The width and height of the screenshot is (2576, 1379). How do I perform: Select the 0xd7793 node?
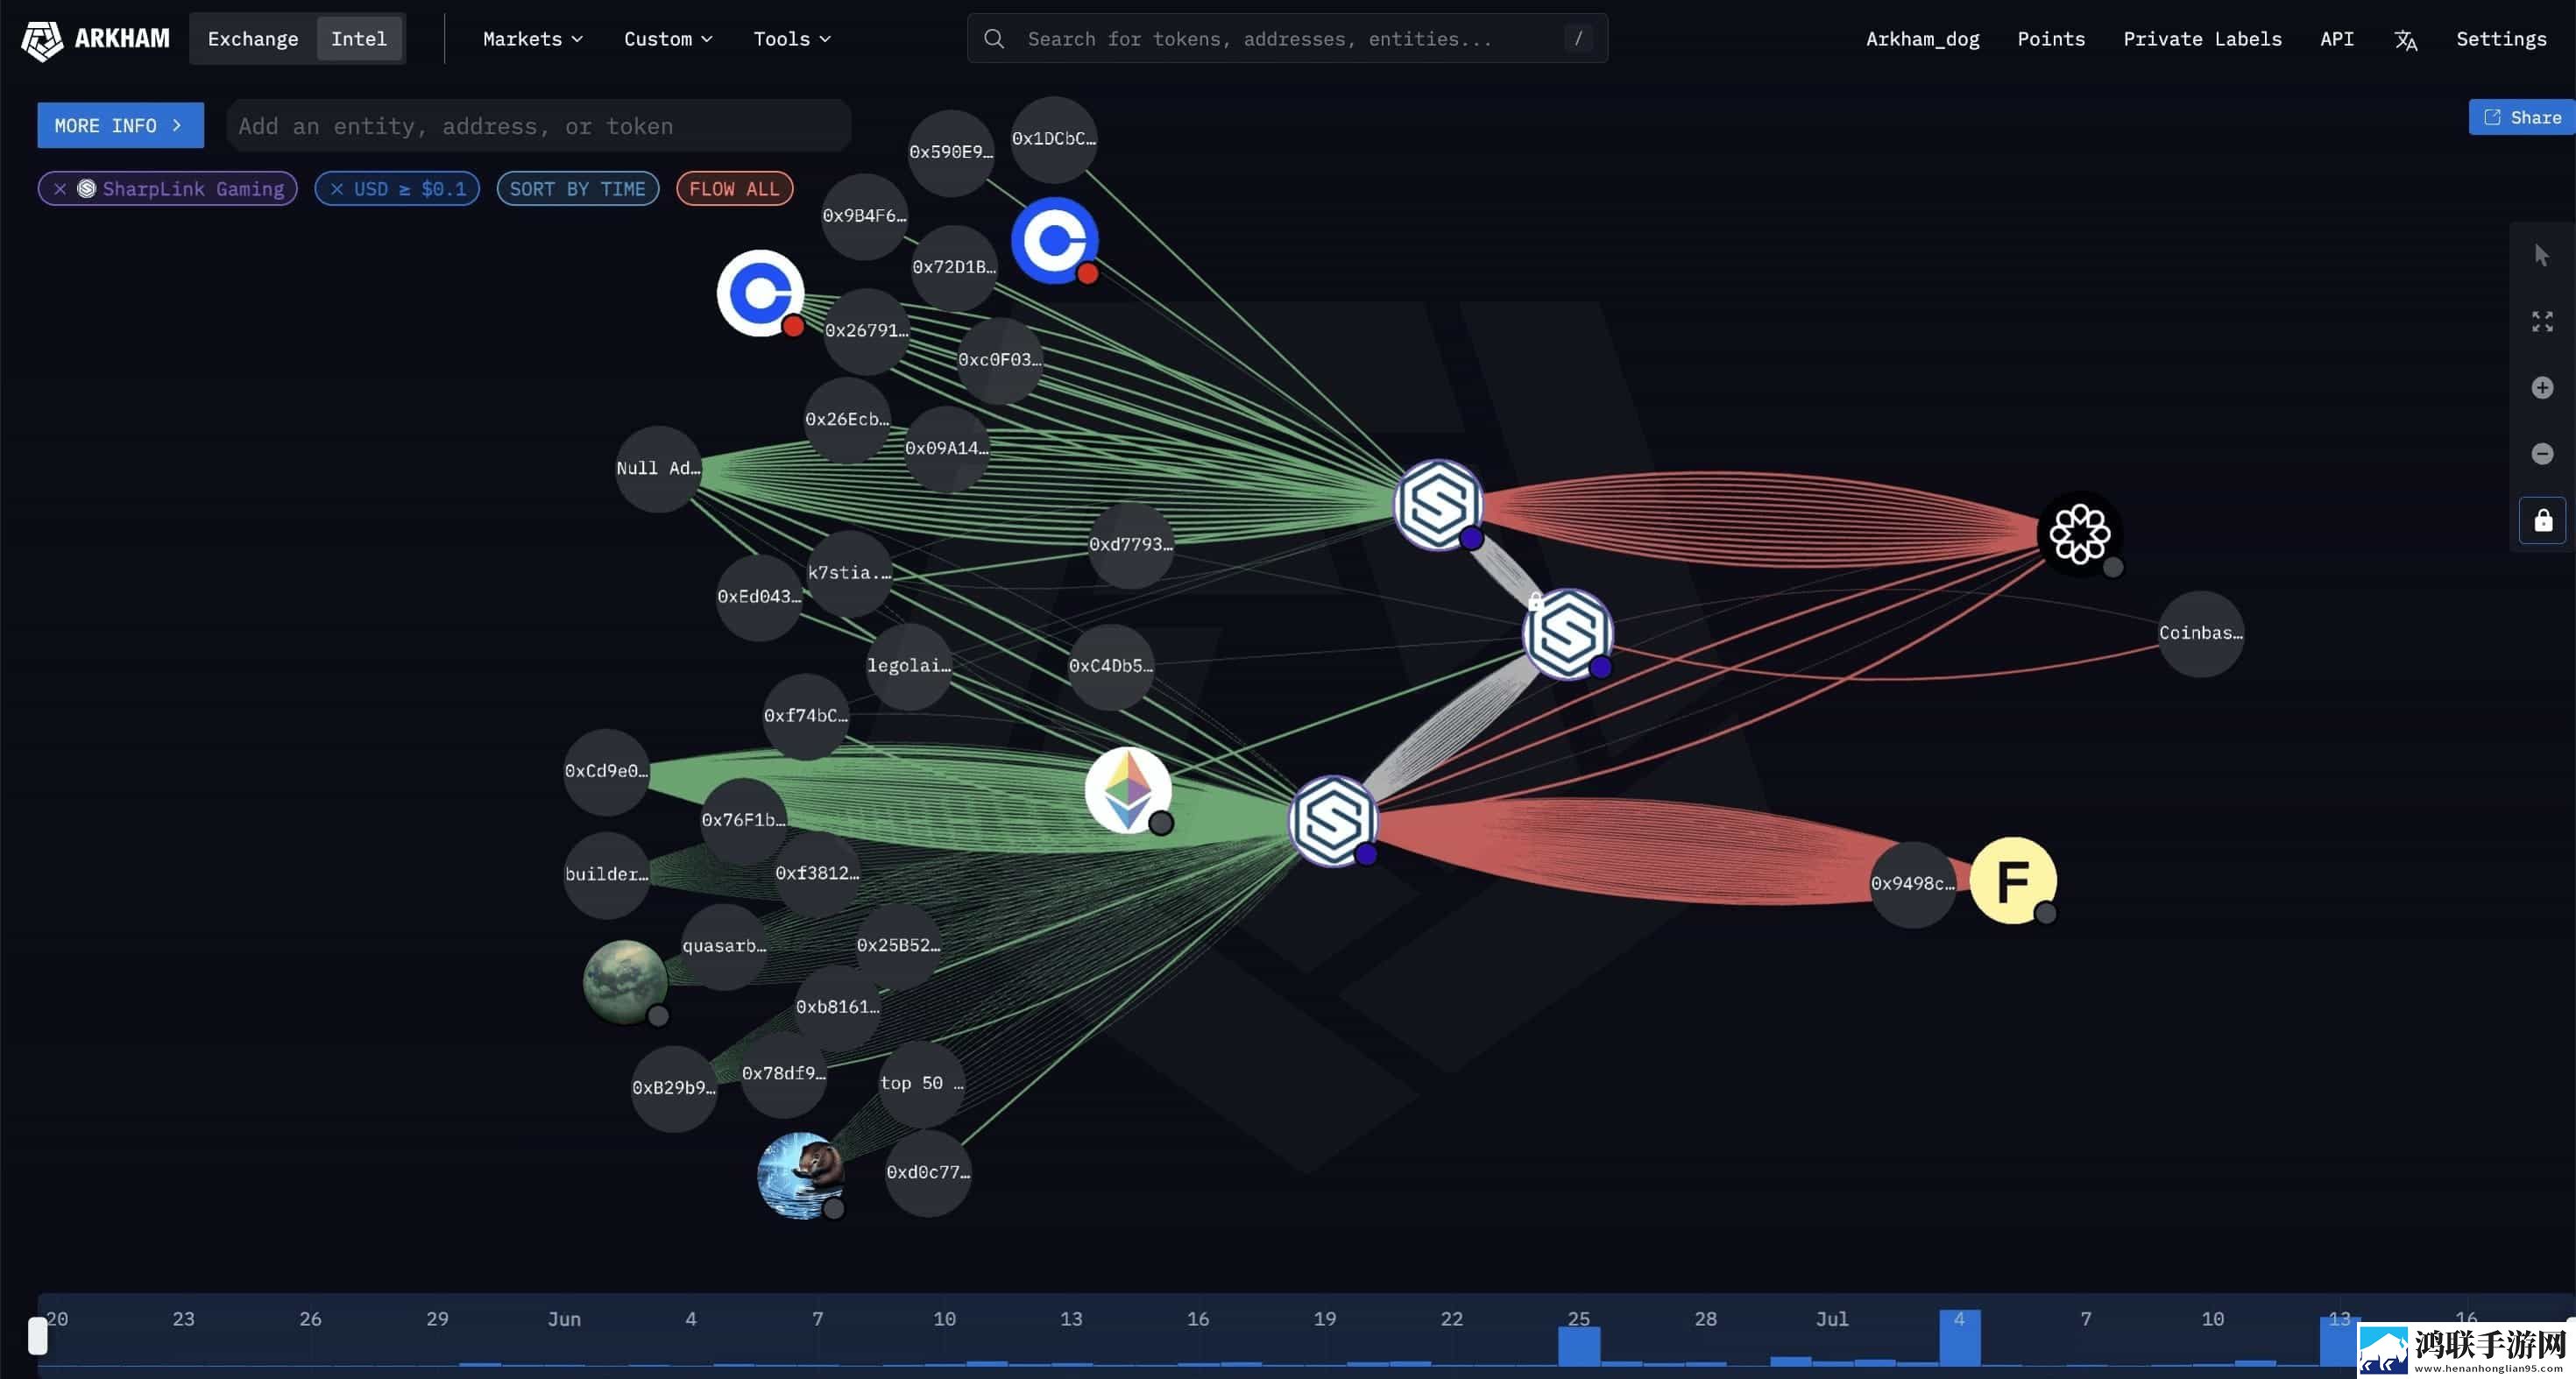(1130, 545)
